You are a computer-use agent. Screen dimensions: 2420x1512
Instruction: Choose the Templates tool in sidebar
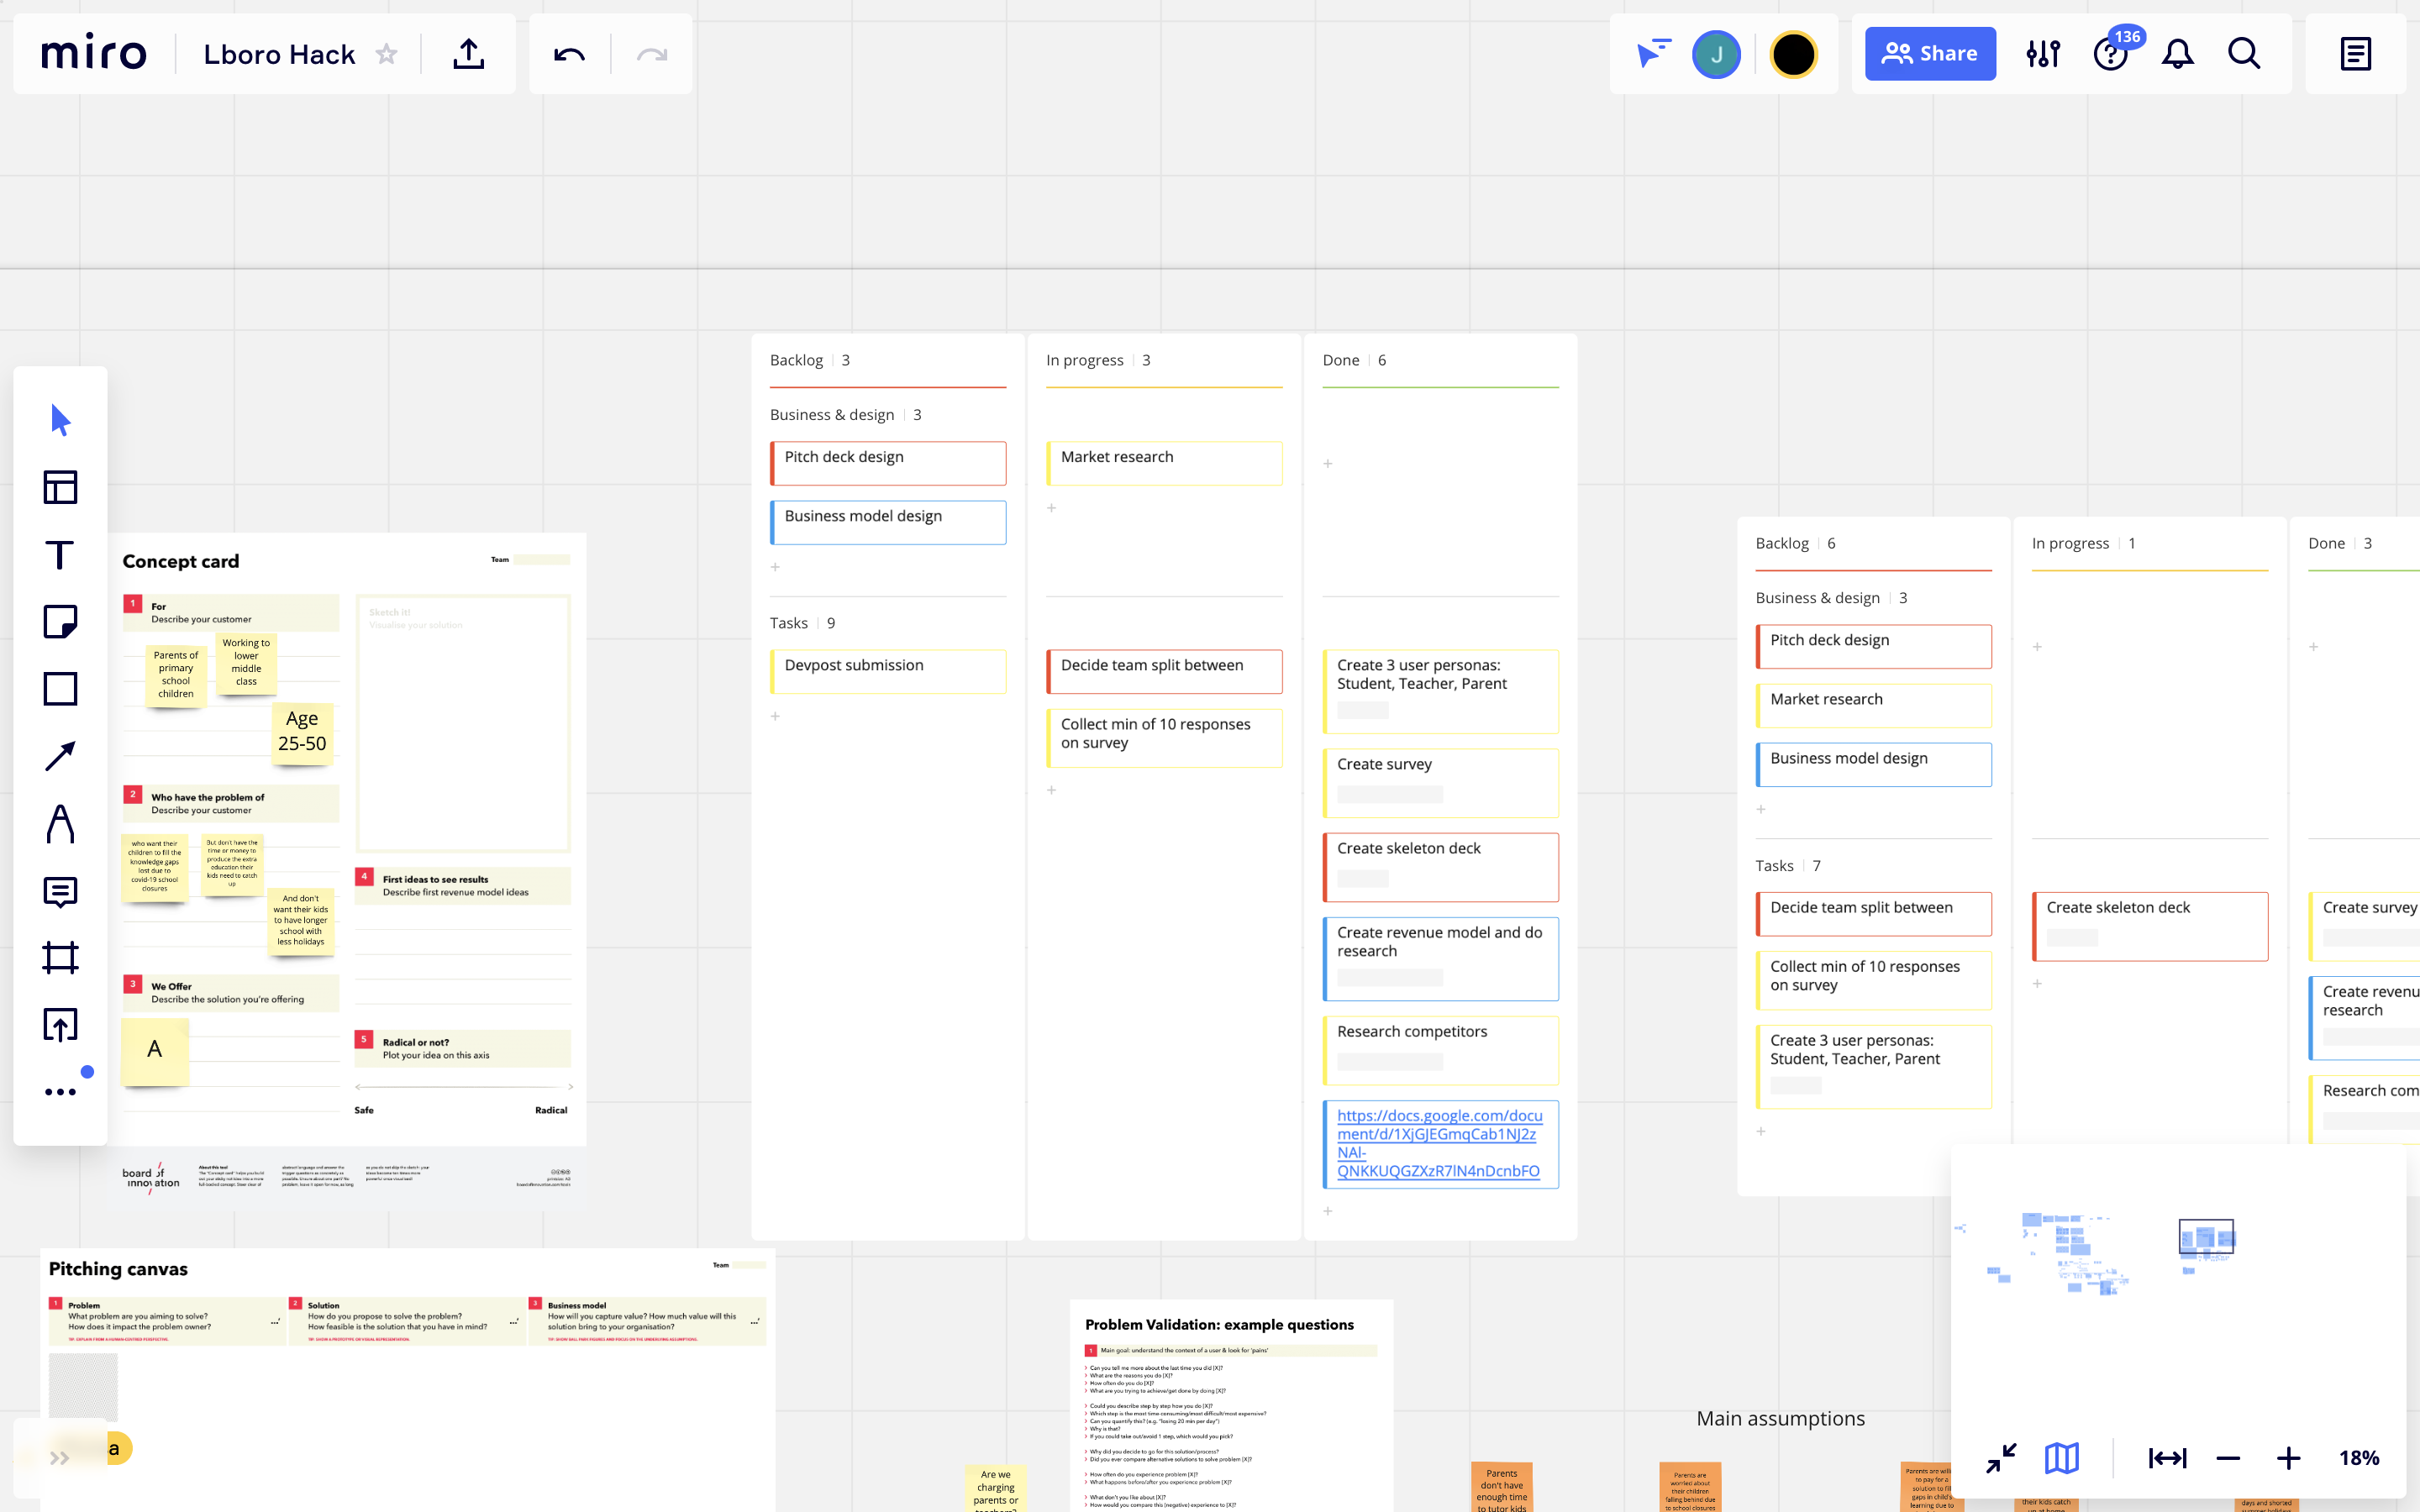pos(60,487)
